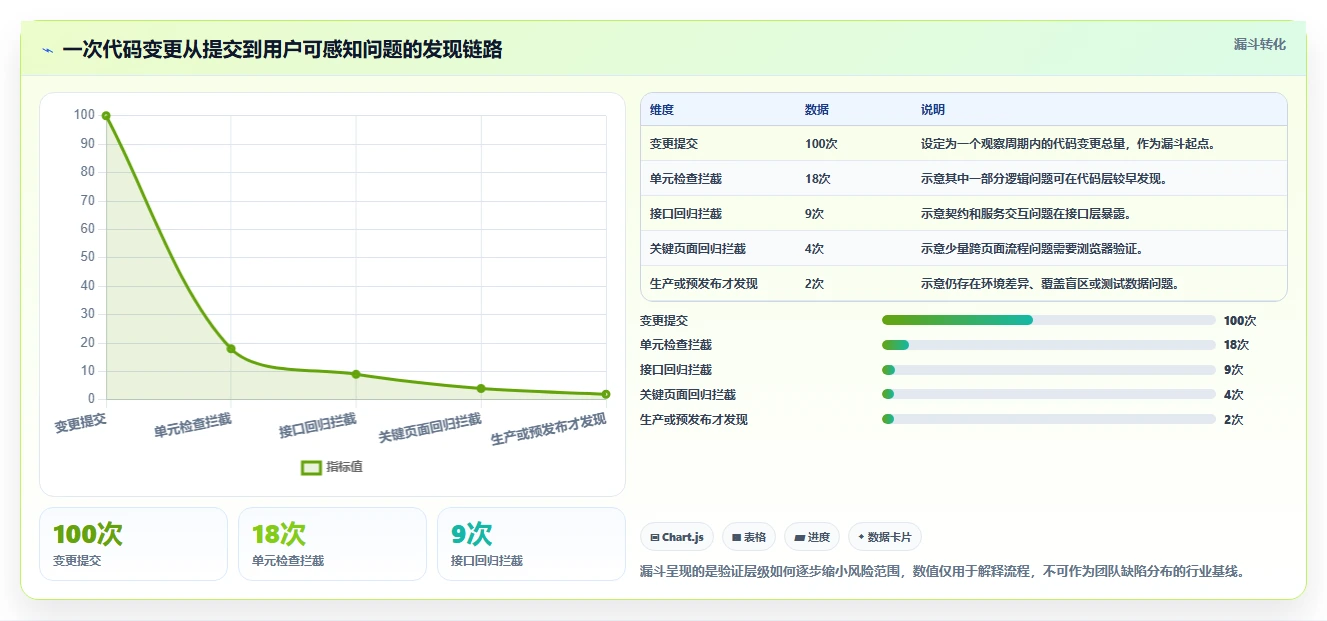Click the description 示意其中一部分逻辑问题可在代码层较早发现
Viewport: 1327px width, 621px height.
pyautogui.click(x=1043, y=179)
